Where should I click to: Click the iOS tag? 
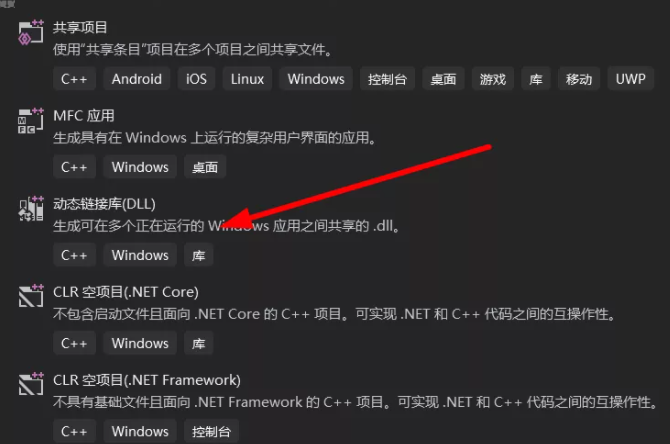(x=196, y=79)
